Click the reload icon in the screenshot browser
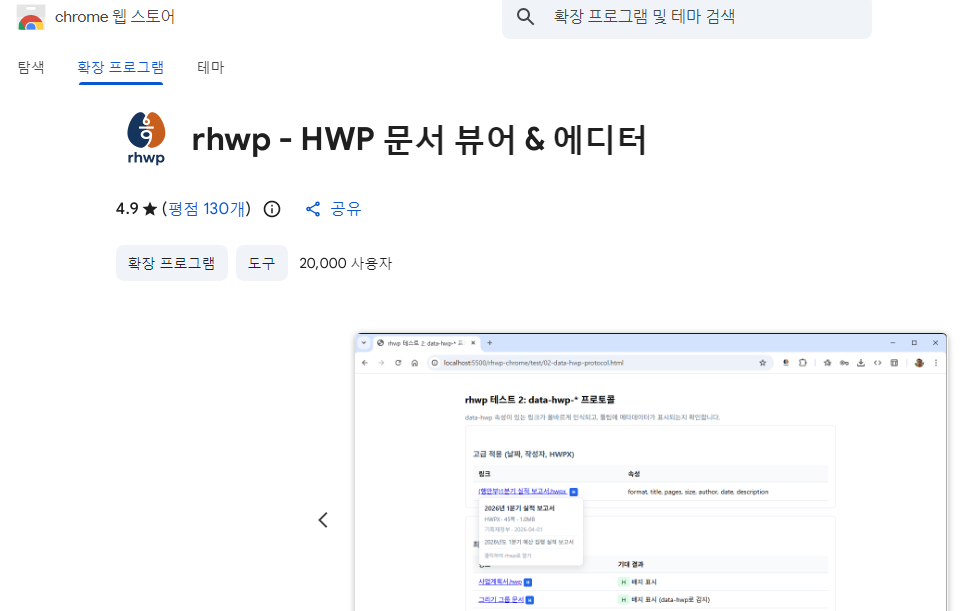964x611 pixels. pyautogui.click(x=398, y=363)
